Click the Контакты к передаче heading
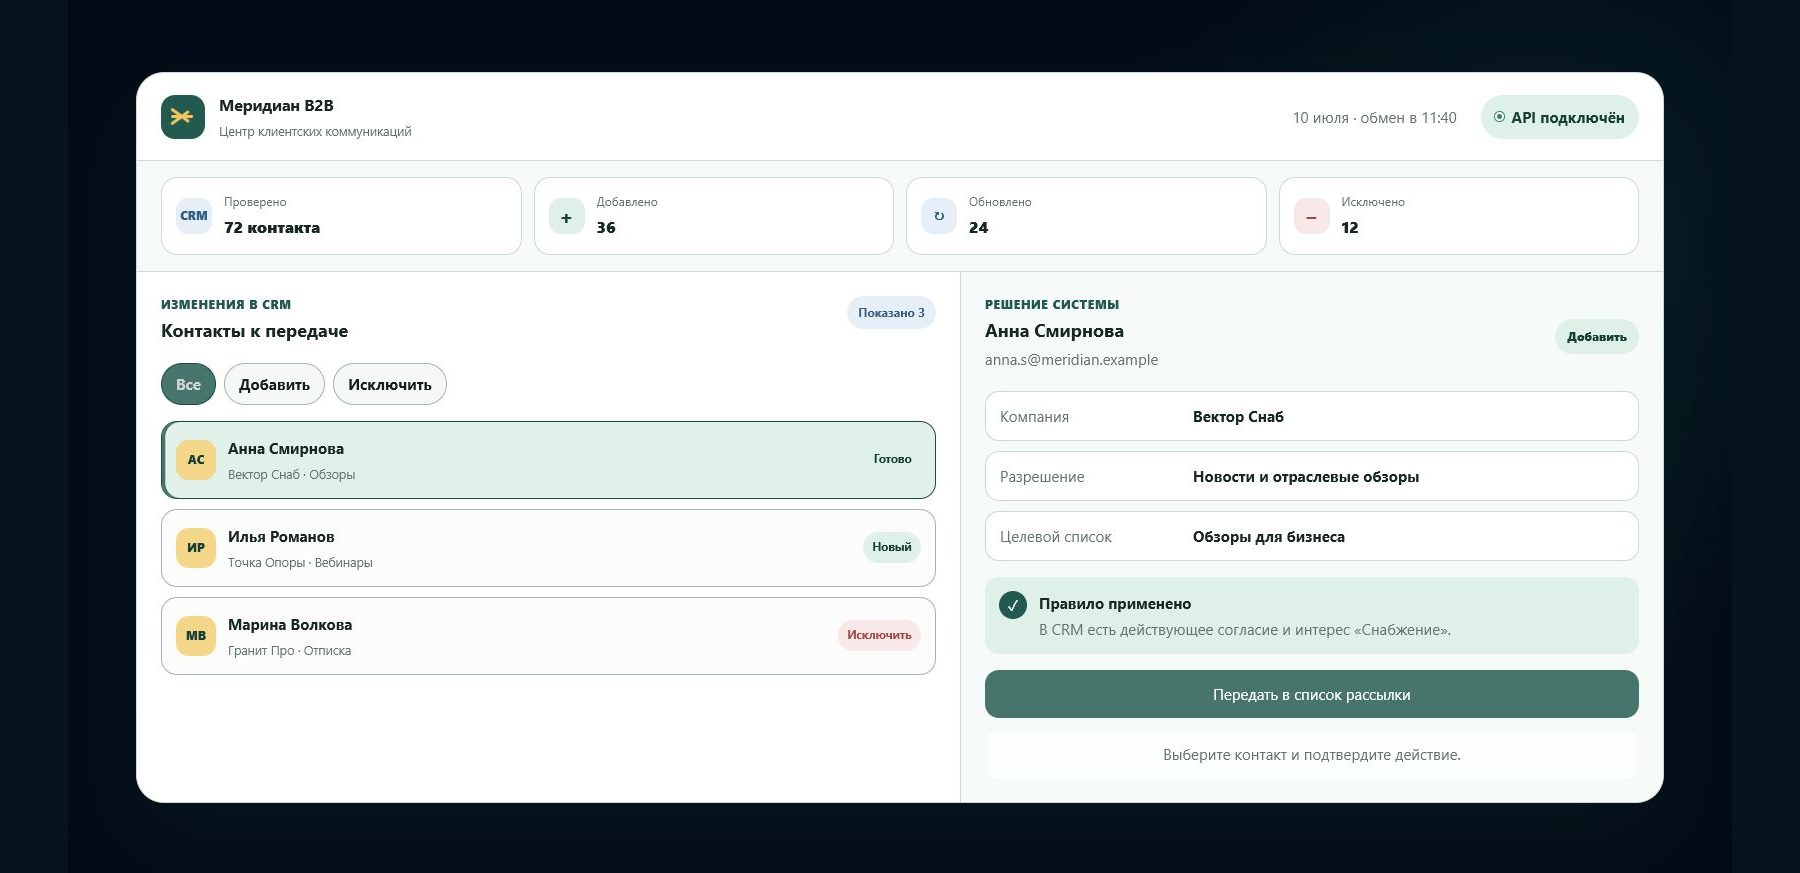Viewport: 1800px width, 873px height. 254,331
